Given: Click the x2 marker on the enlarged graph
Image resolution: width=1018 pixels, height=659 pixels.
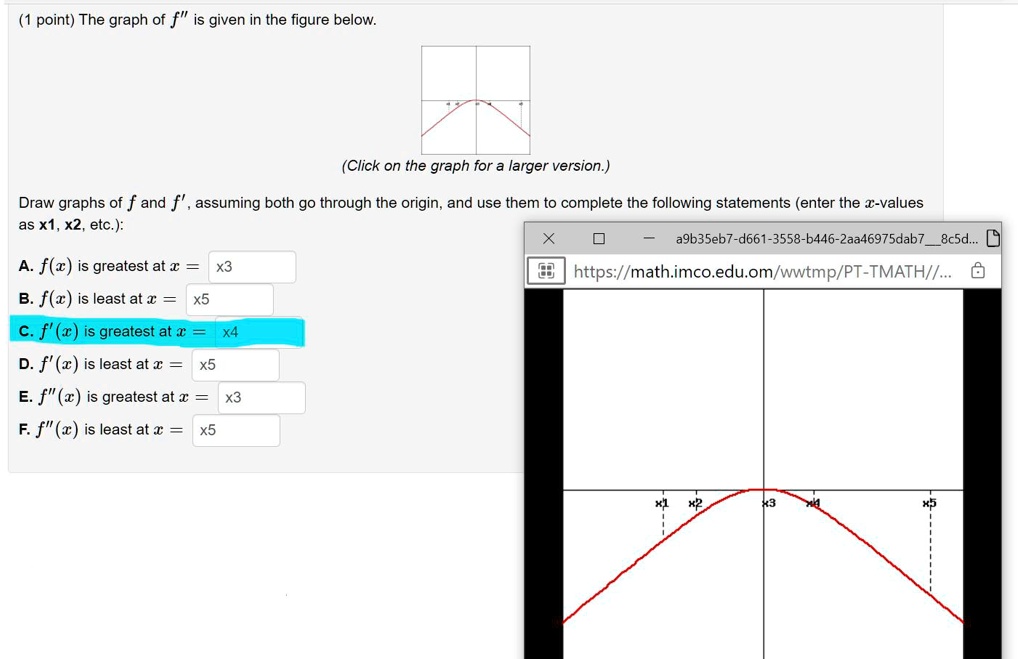Looking at the screenshot, I should [695, 502].
